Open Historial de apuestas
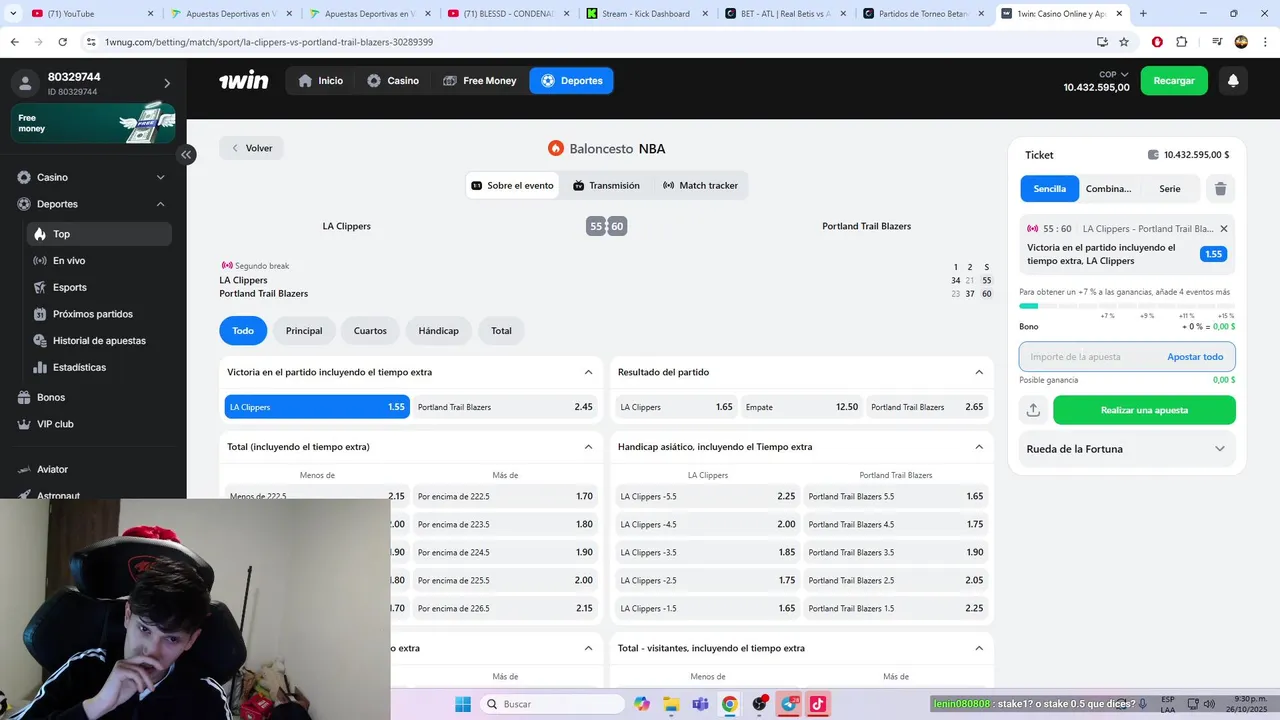Viewport: 1280px width, 720px height. [x=99, y=340]
